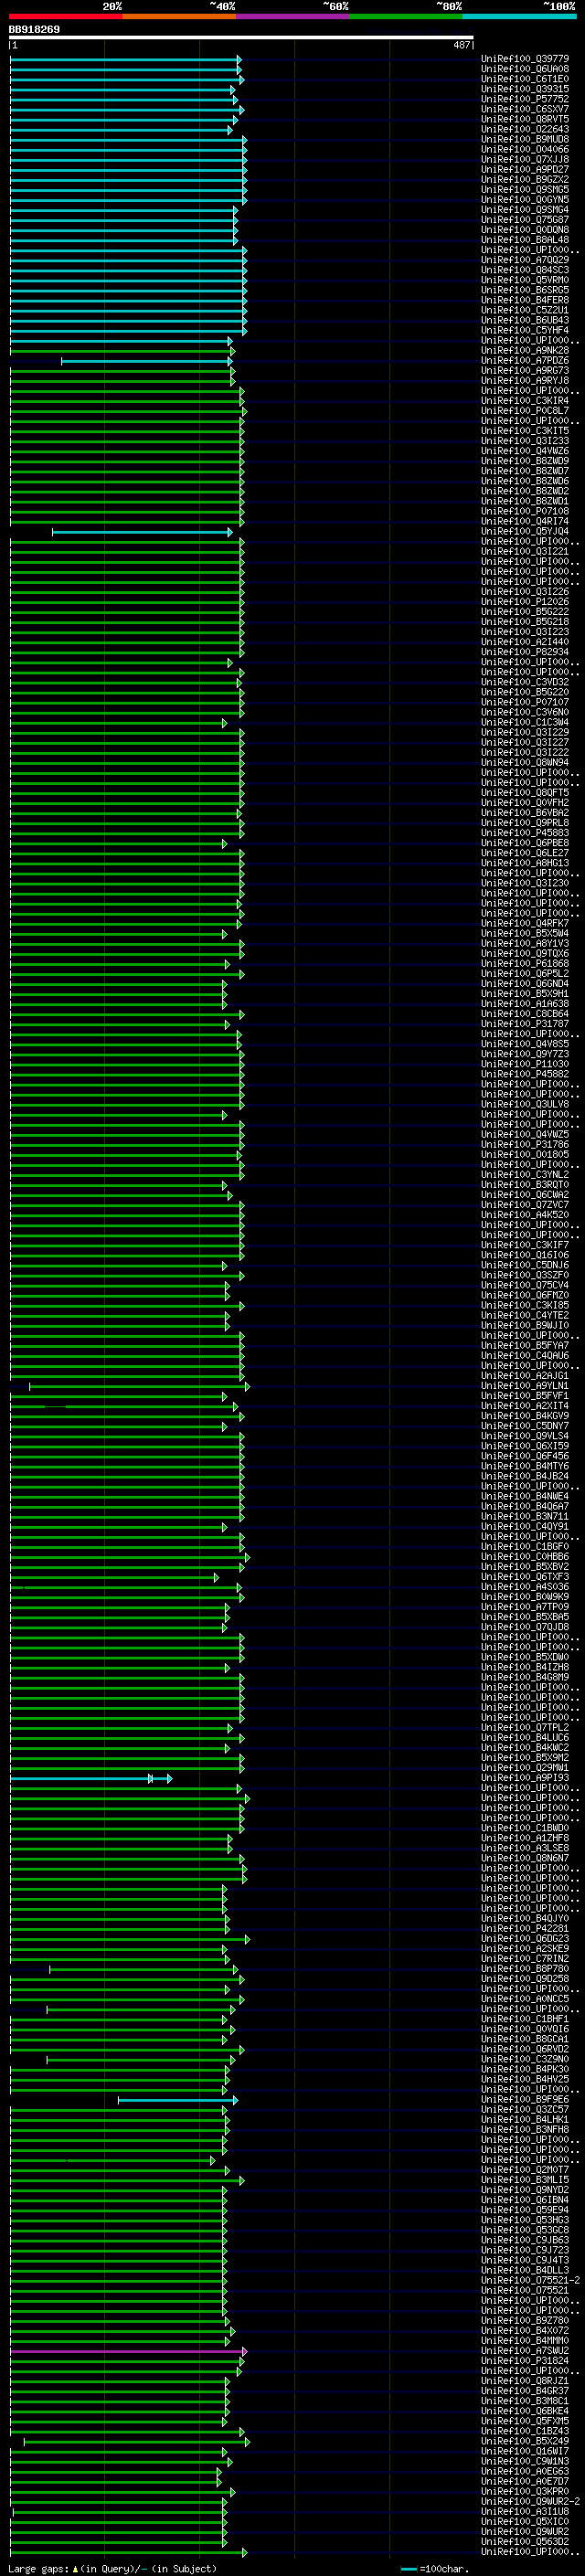Open hit UniRef100_A7SWU2
This screenshot has width=585, height=2576.
pos(525,2350)
